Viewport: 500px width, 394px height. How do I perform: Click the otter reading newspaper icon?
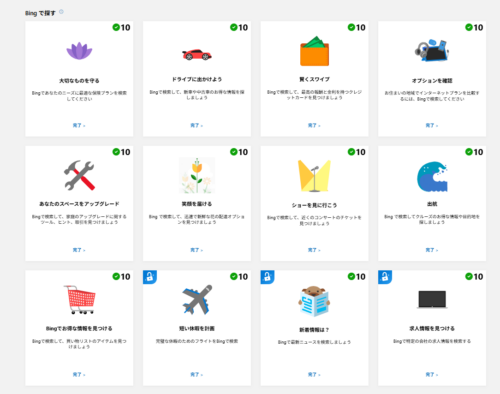pos(314,301)
